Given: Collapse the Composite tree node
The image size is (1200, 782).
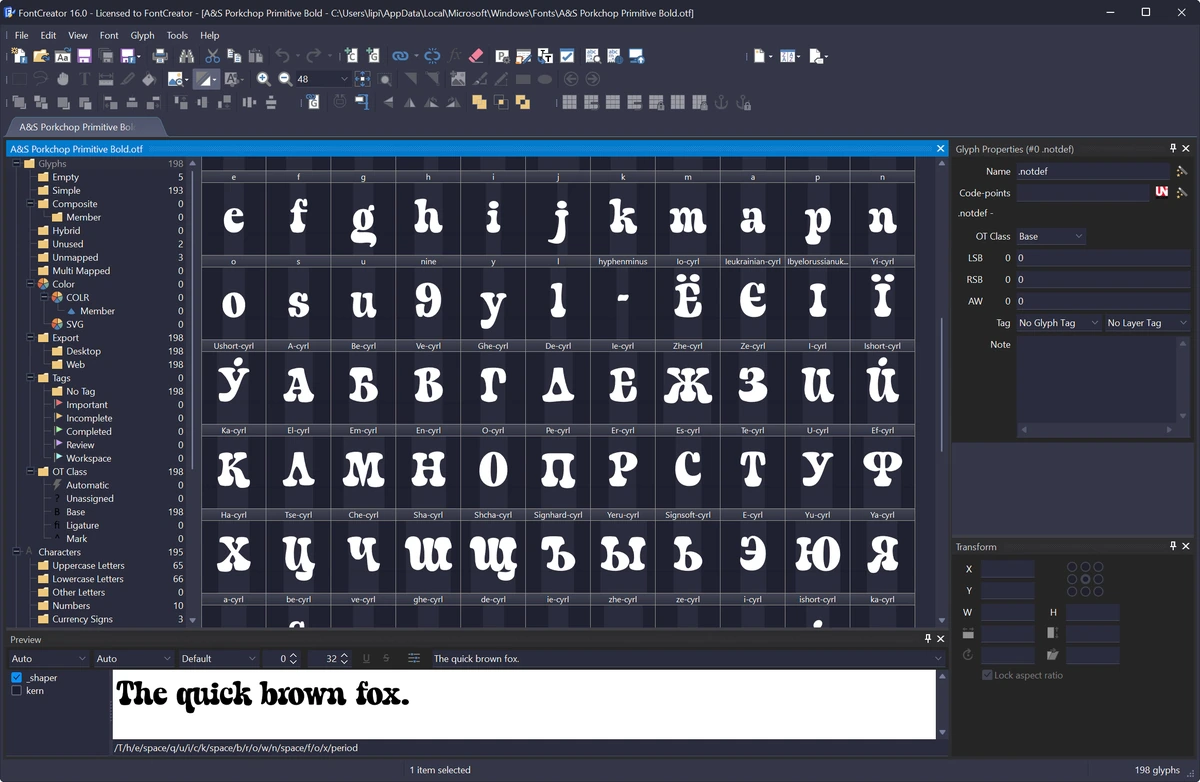Looking at the screenshot, I should 30,204.
